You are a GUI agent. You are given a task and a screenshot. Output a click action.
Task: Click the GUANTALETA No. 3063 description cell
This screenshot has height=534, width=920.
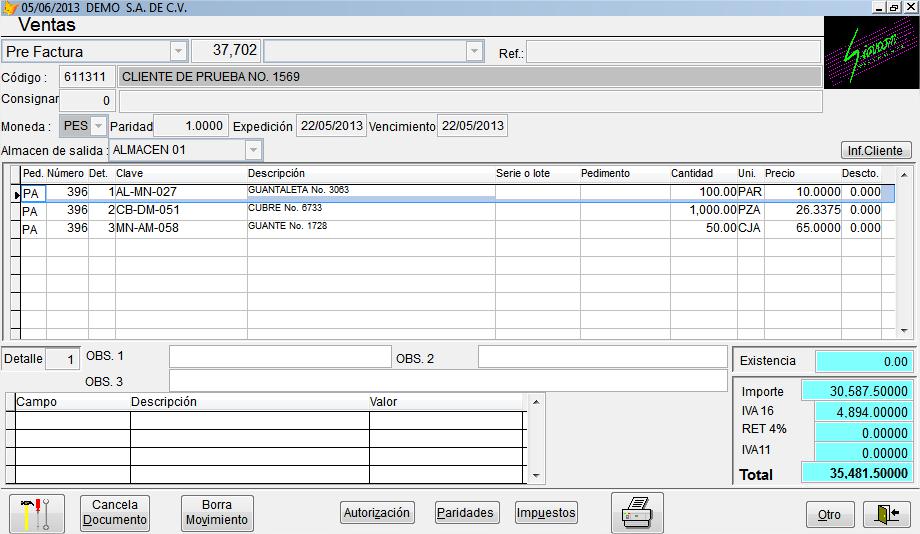(x=371, y=191)
